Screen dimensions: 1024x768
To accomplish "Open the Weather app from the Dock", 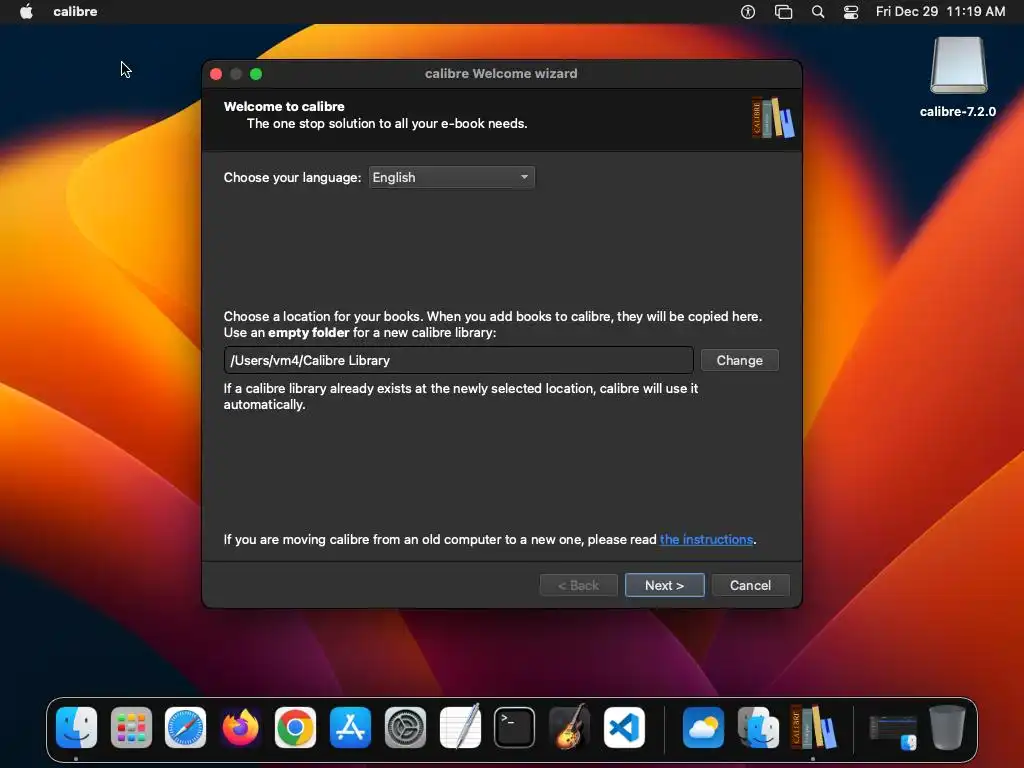I will tap(703, 728).
